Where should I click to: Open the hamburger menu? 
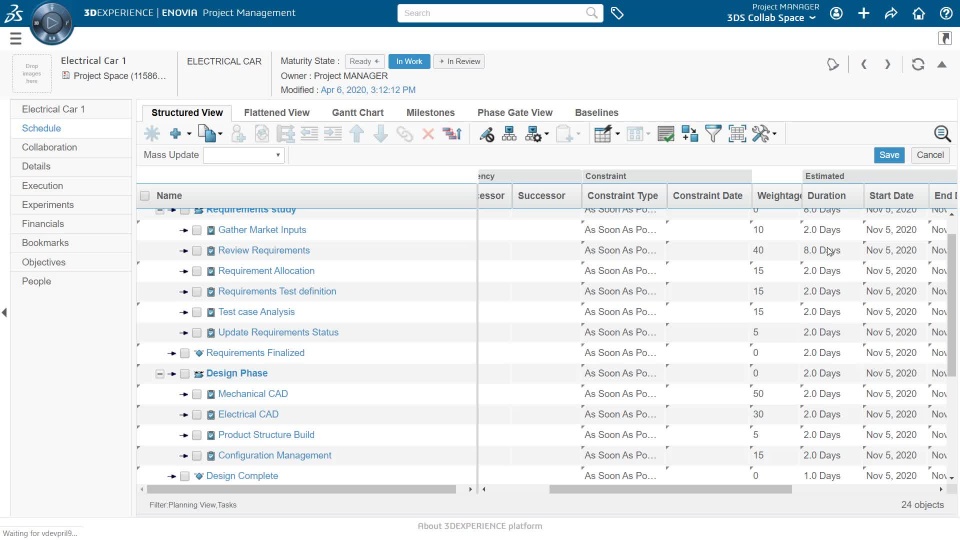(16, 39)
